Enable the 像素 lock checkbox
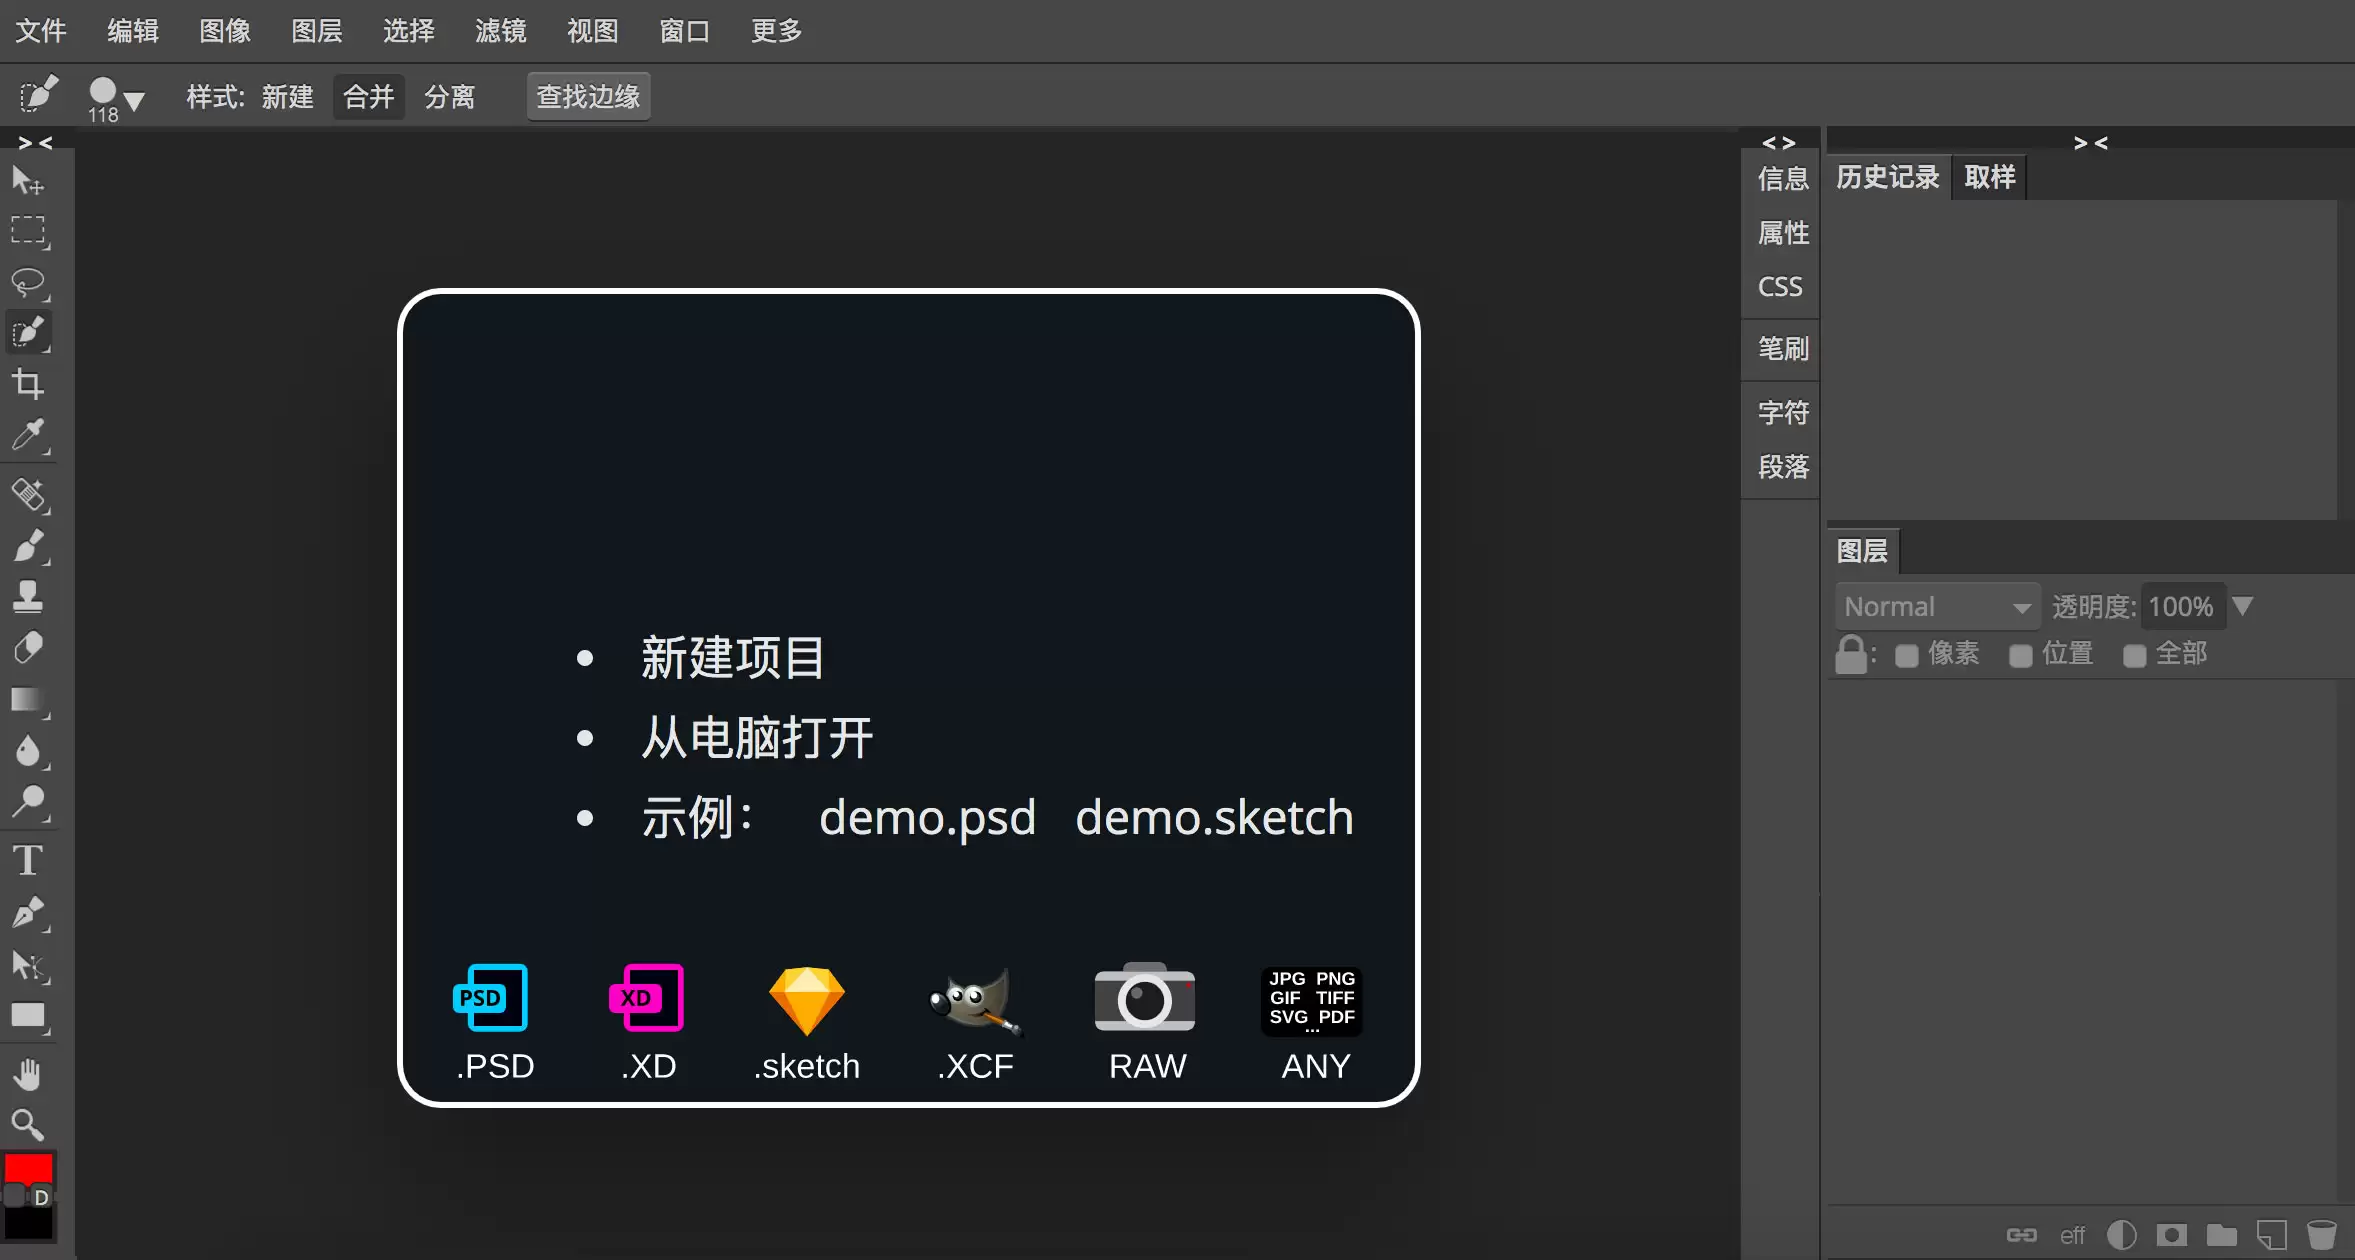Screen dimensions: 2355x1260 pyautogui.click(x=1907, y=655)
